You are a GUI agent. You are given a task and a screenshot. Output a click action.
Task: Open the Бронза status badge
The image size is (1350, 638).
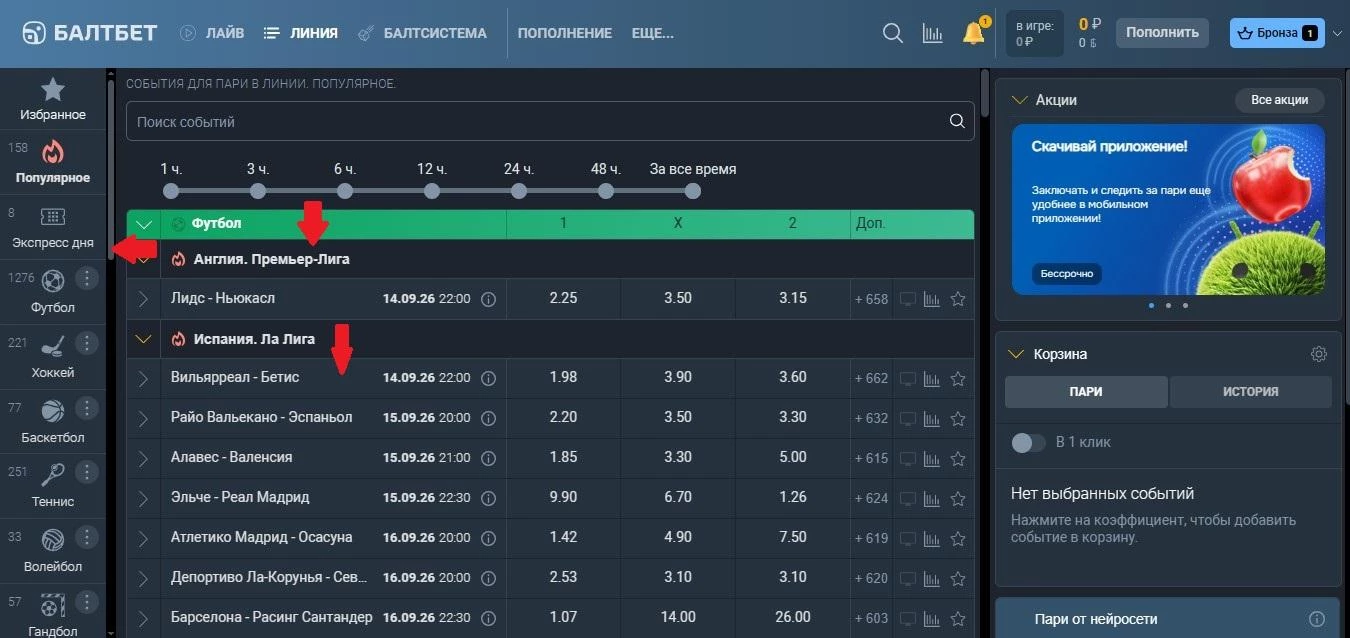tap(1277, 33)
